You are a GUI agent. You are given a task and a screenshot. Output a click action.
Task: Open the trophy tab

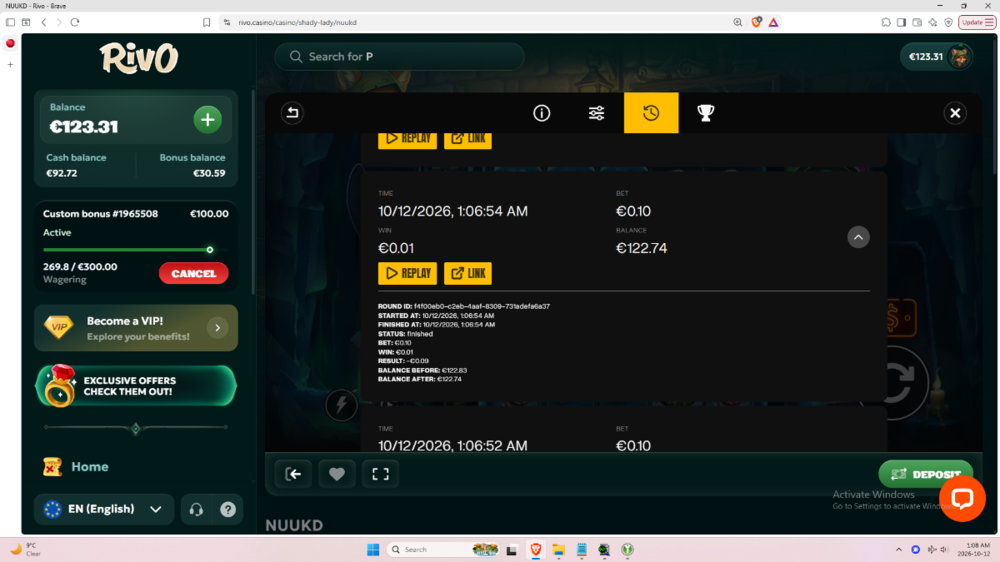click(x=705, y=113)
